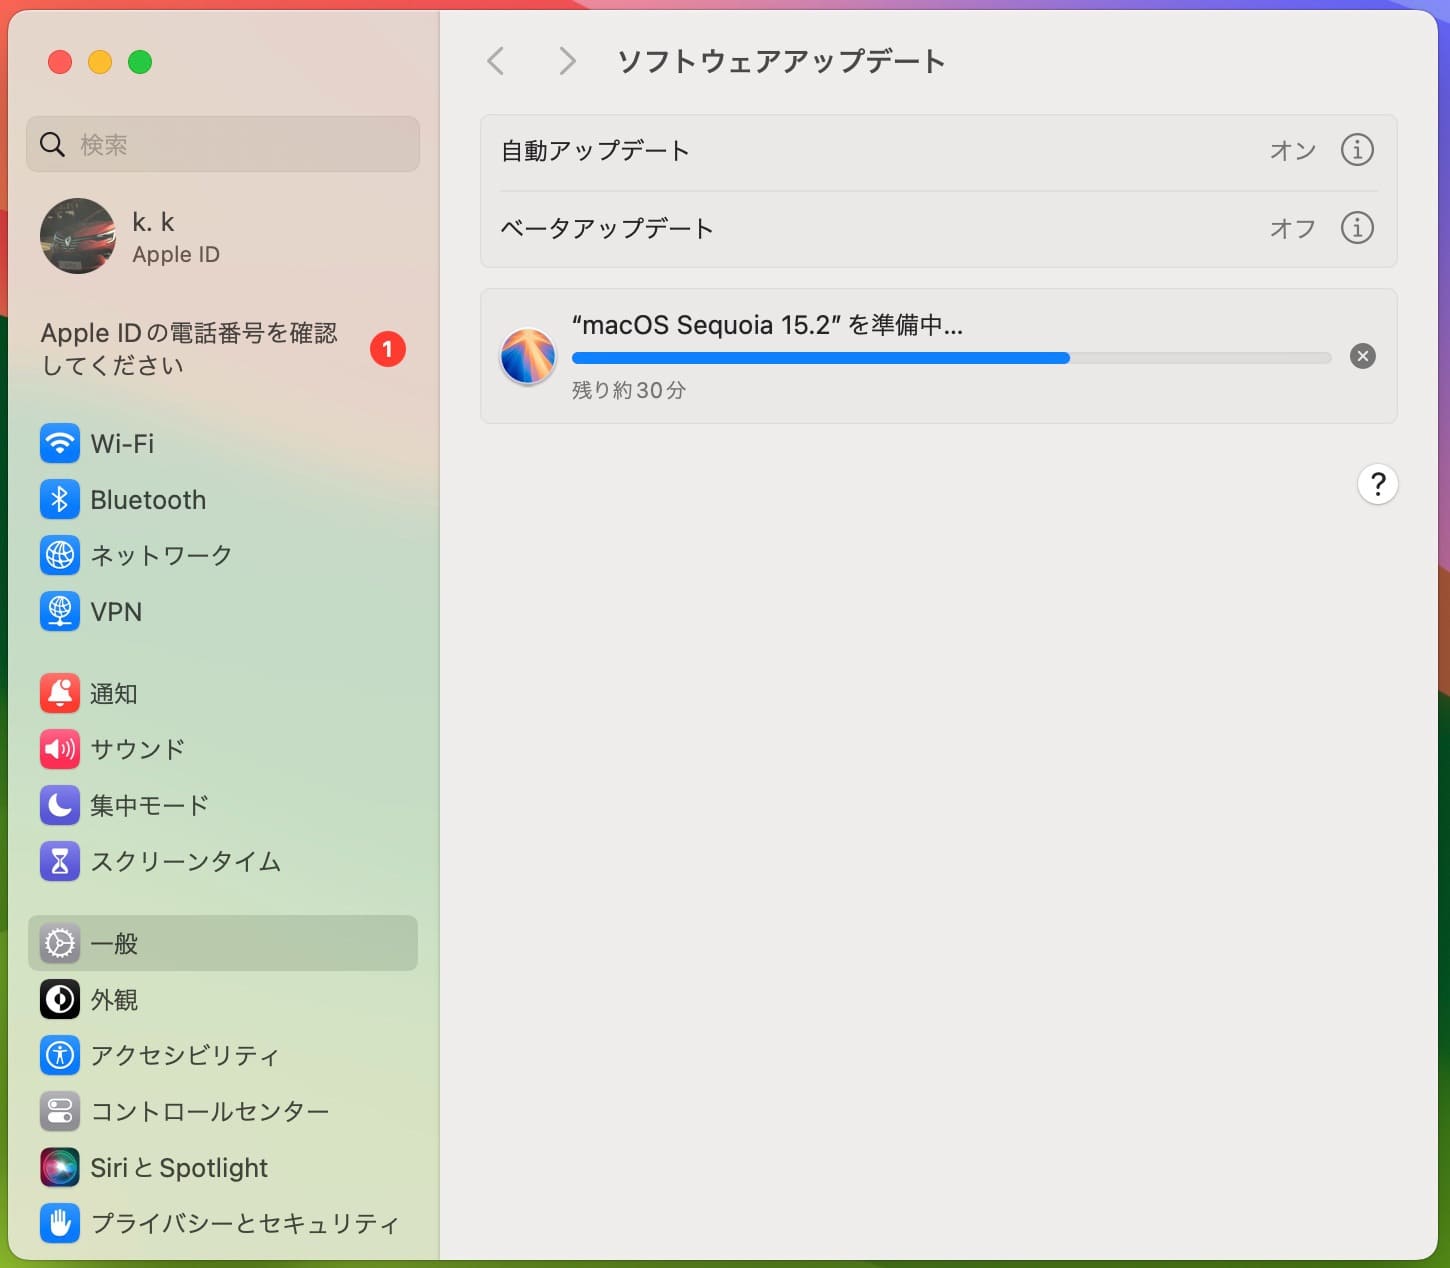Click the red notification badge 1
Screen dimensions: 1450x1268
pyautogui.click(x=388, y=349)
